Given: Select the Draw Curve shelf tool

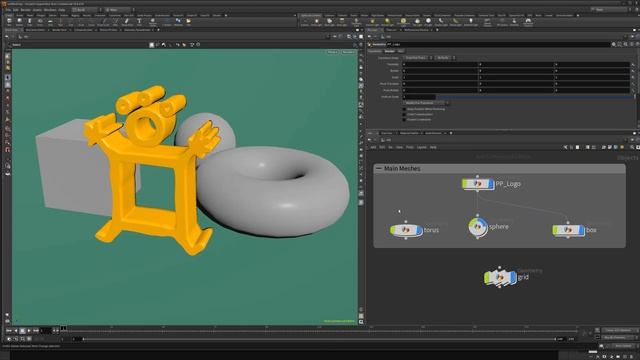Looking at the screenshot, I should pyautogui.click(x=103, y=22).
